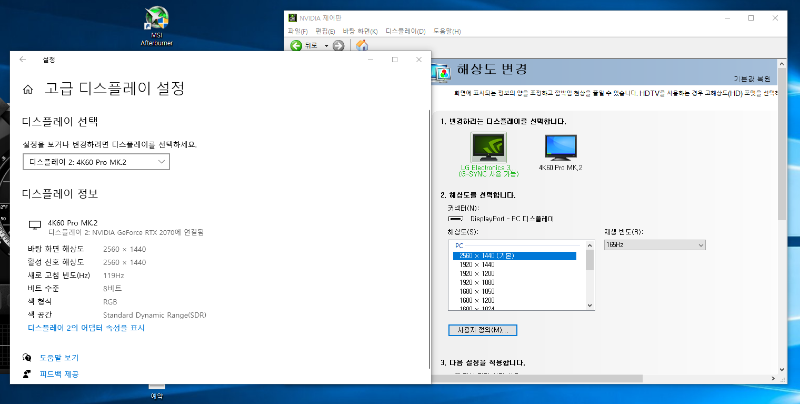800x404 pixels.
Task: Select the 1920 × 1440 resolution
Action: tap(477, 265)
